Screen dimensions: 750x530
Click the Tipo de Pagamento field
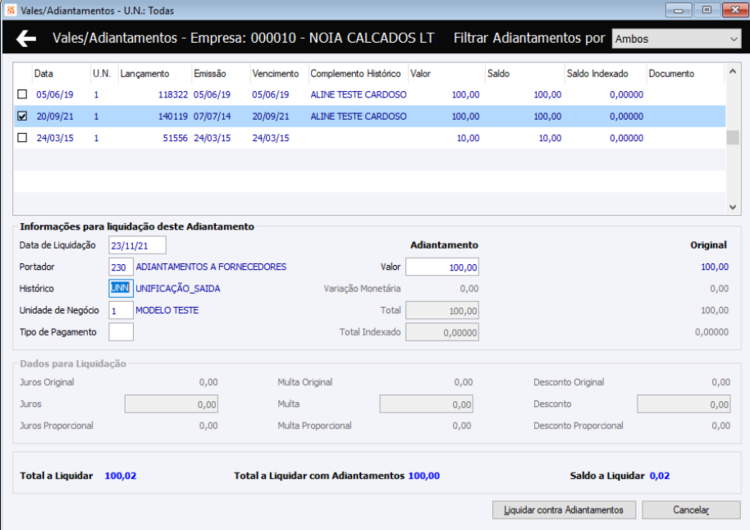click(121, 332)
